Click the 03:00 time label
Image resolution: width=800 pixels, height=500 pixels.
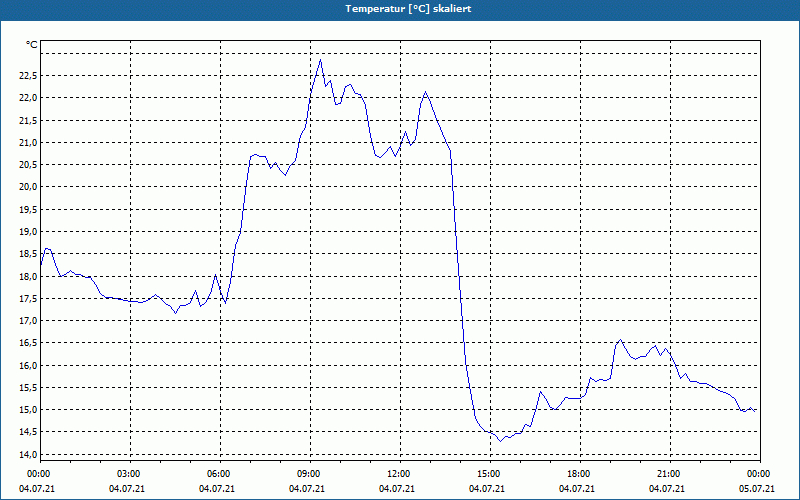click(130, 474)
